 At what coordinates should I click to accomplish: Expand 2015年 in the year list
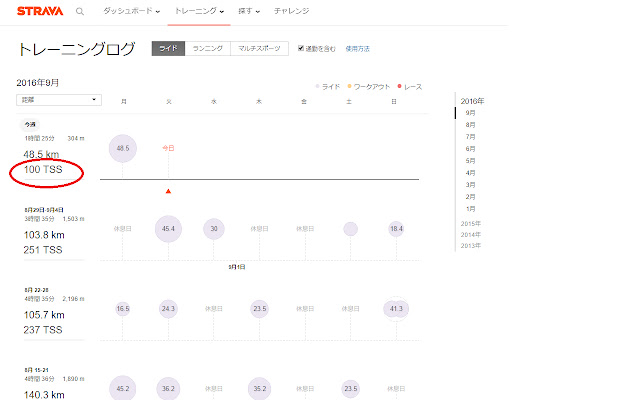[x=471, y=224]
